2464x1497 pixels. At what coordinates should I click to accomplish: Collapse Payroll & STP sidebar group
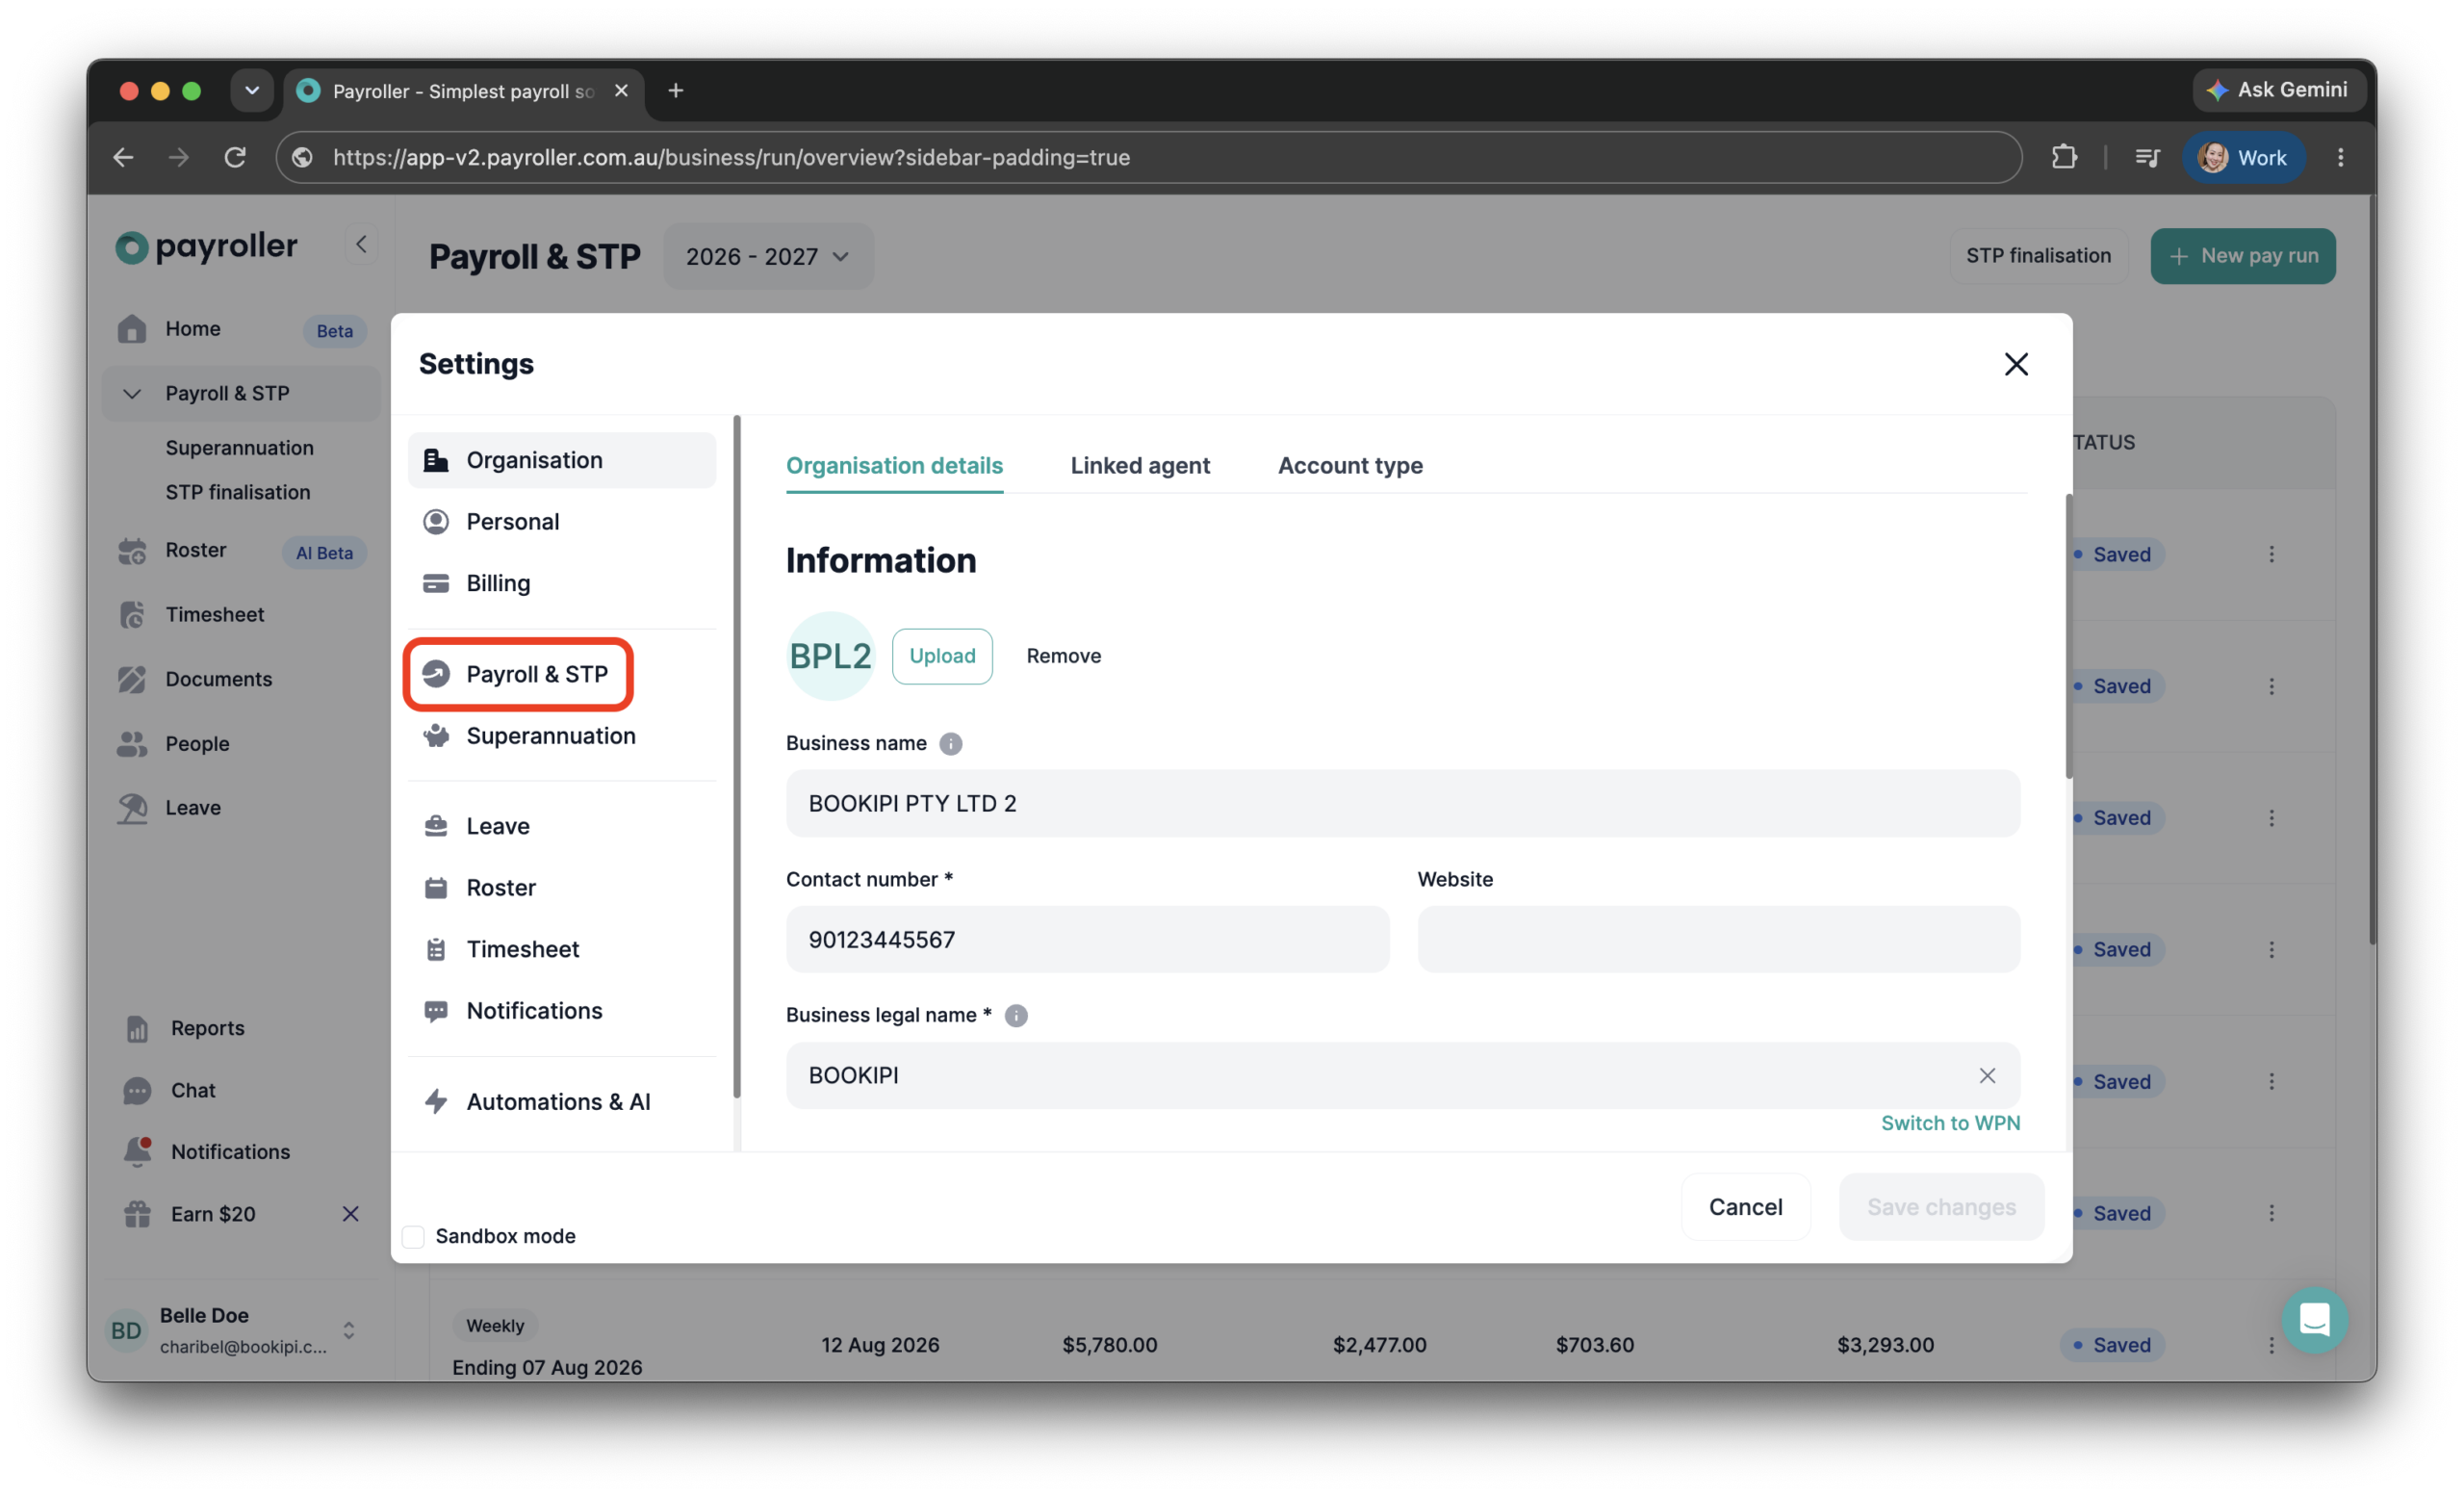coord(131,394)
